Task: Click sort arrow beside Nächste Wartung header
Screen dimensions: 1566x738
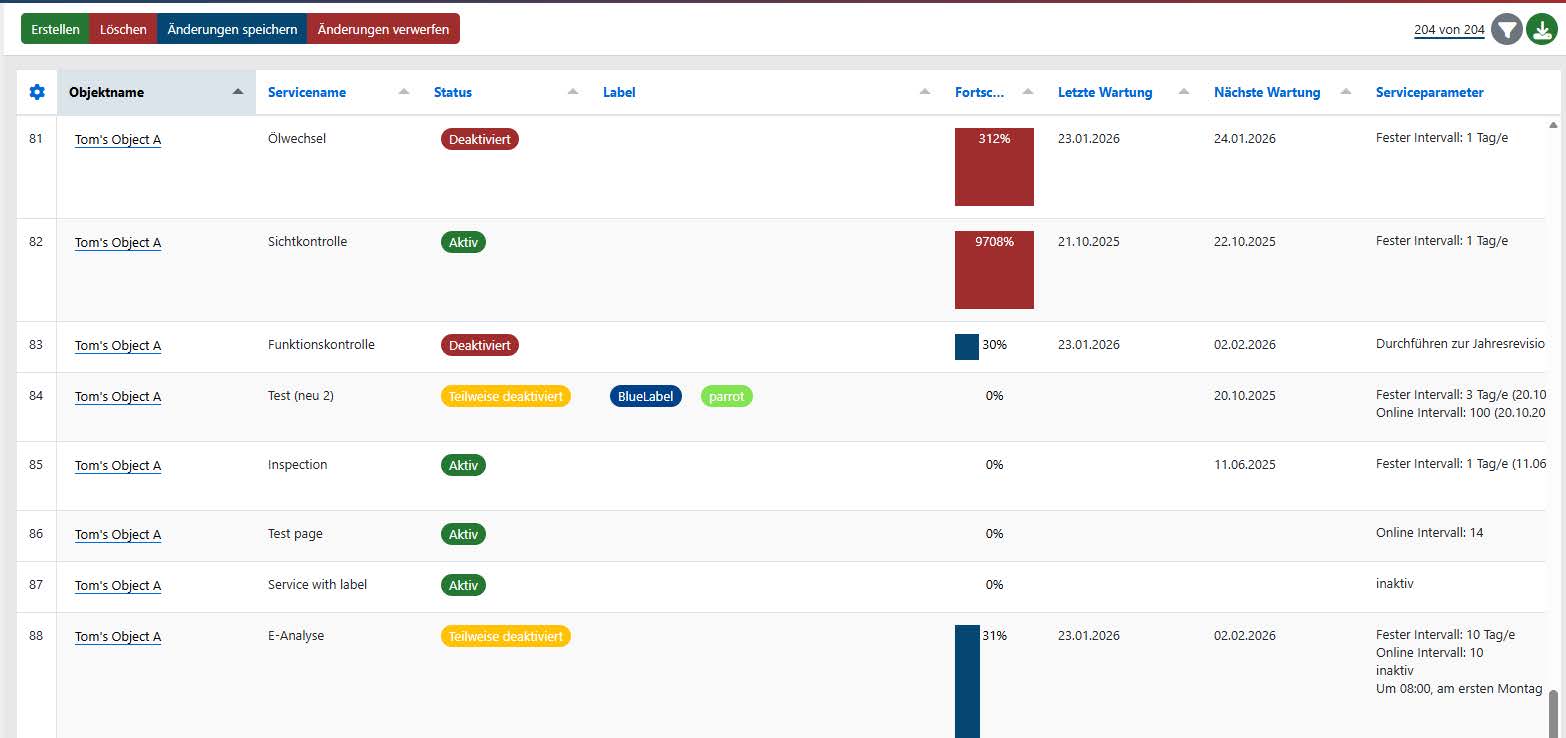Action: [x=1346, y=92]
